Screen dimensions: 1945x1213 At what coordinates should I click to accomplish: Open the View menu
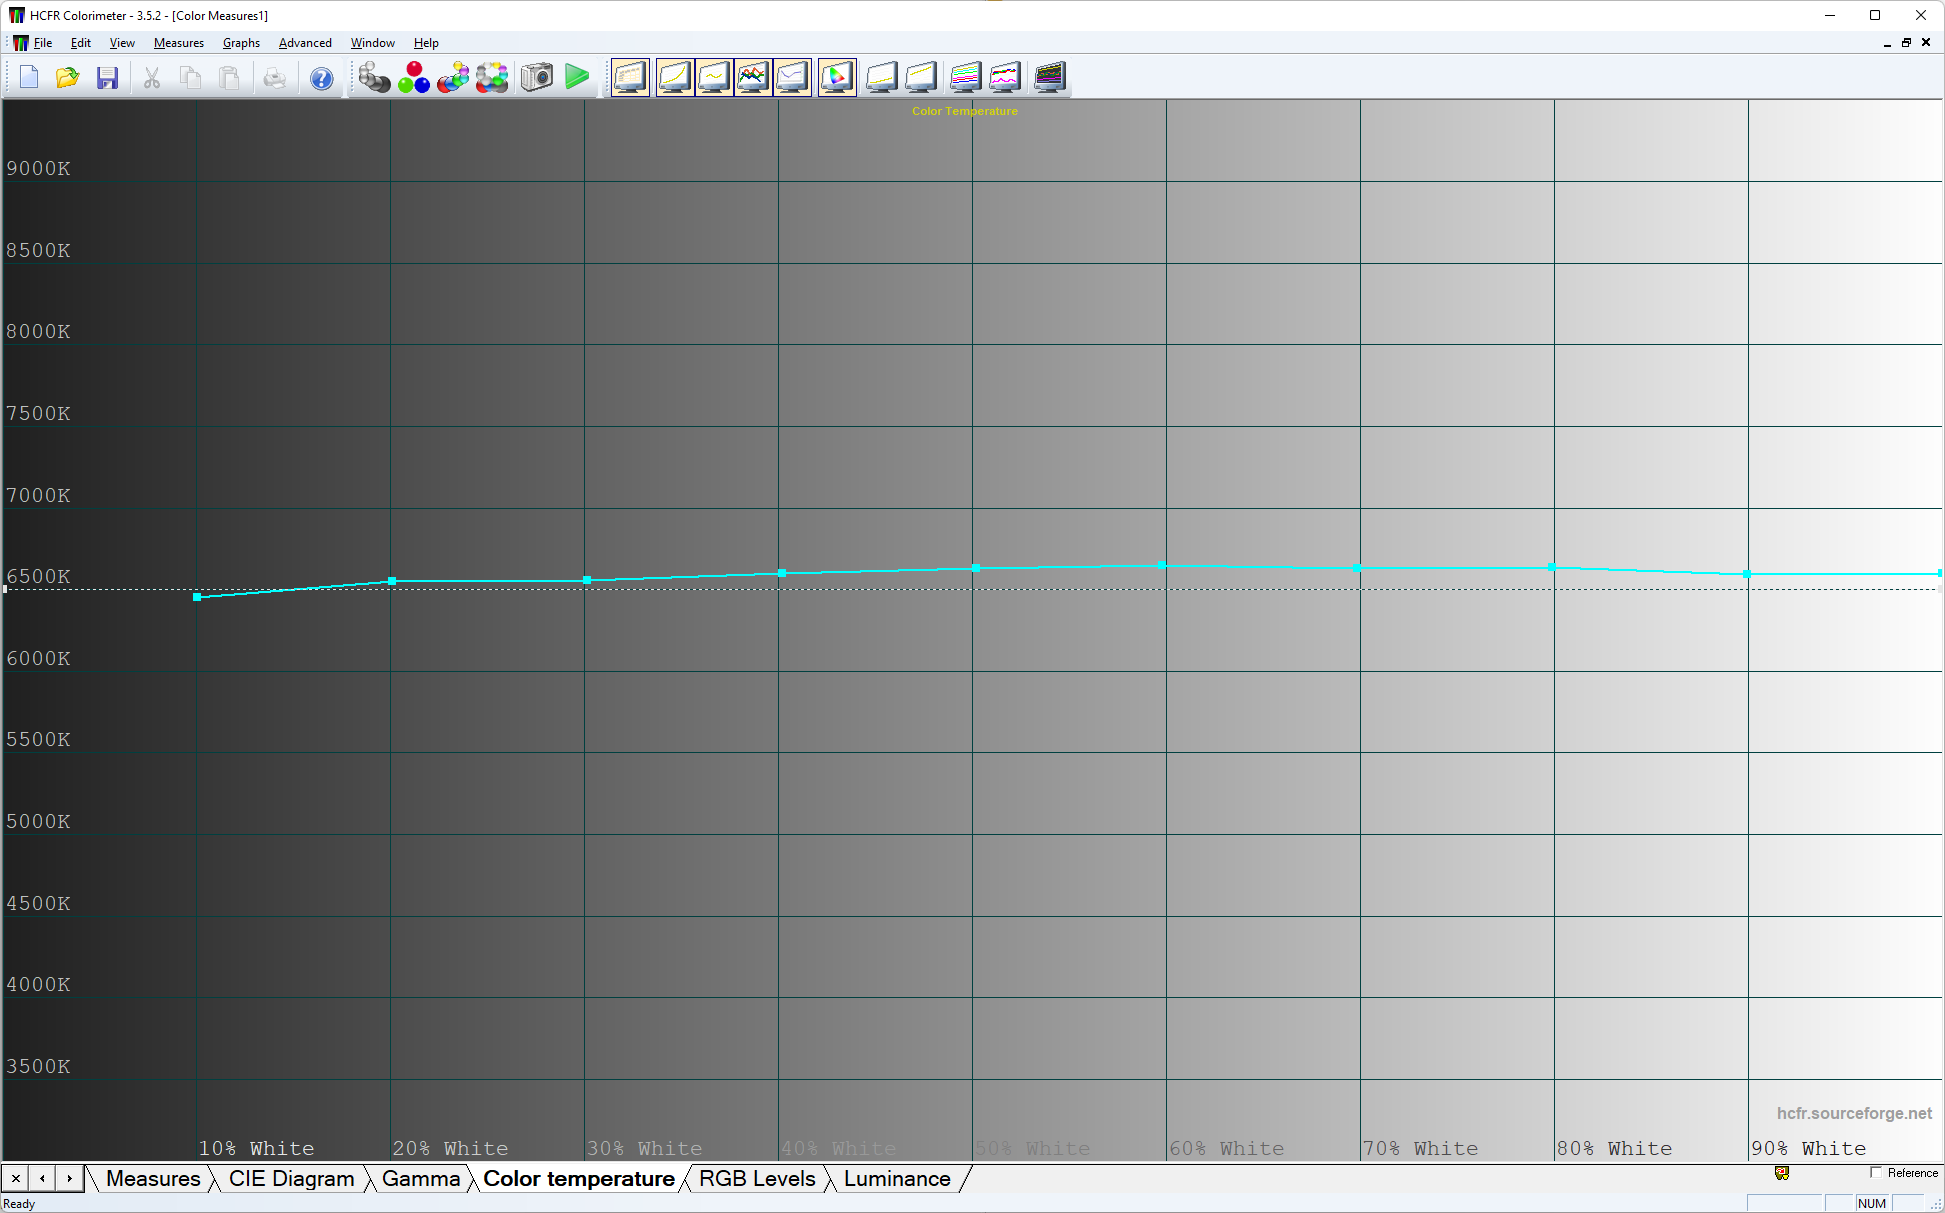(122, 43)
